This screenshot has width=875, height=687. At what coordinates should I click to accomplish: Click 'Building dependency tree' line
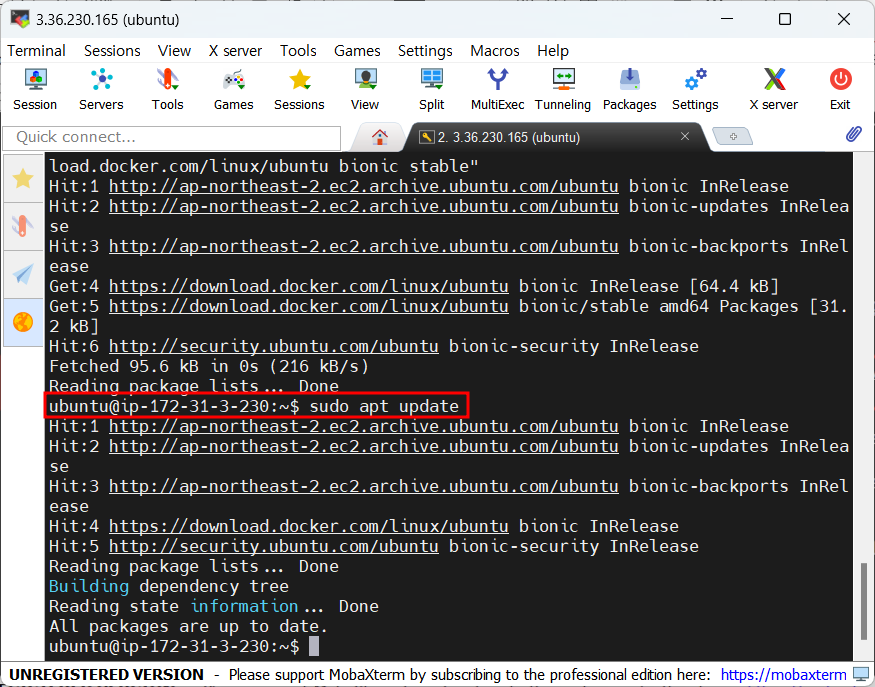[x=169, y=587]
